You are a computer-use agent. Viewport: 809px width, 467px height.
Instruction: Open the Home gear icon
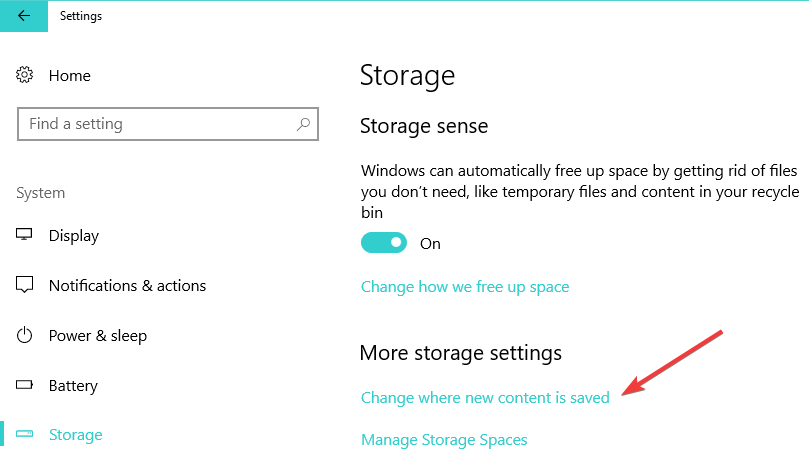coord(24,75)
